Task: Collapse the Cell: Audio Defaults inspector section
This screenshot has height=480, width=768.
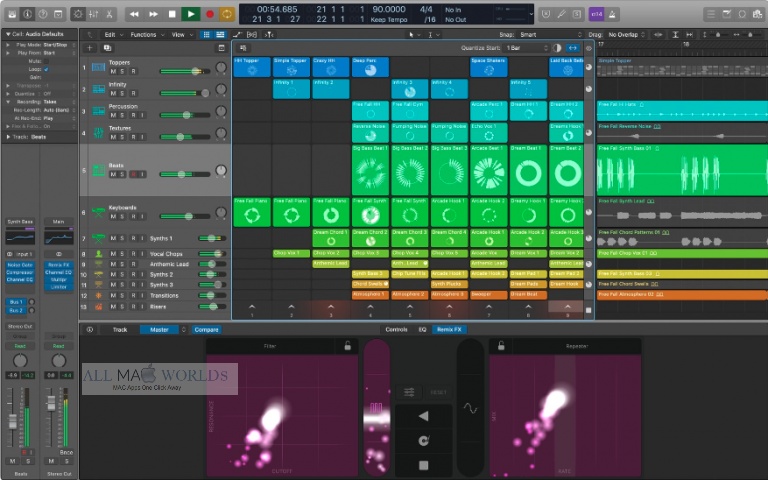Action: pos(8,34)
